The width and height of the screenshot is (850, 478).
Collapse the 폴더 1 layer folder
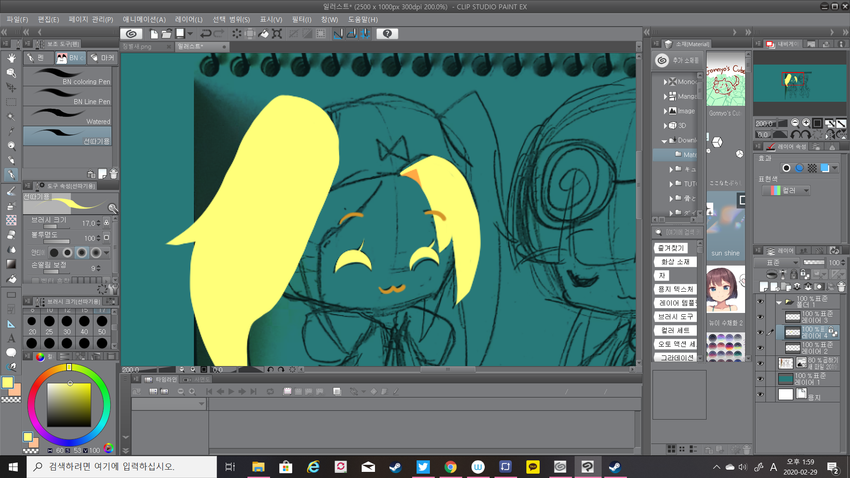779,302
